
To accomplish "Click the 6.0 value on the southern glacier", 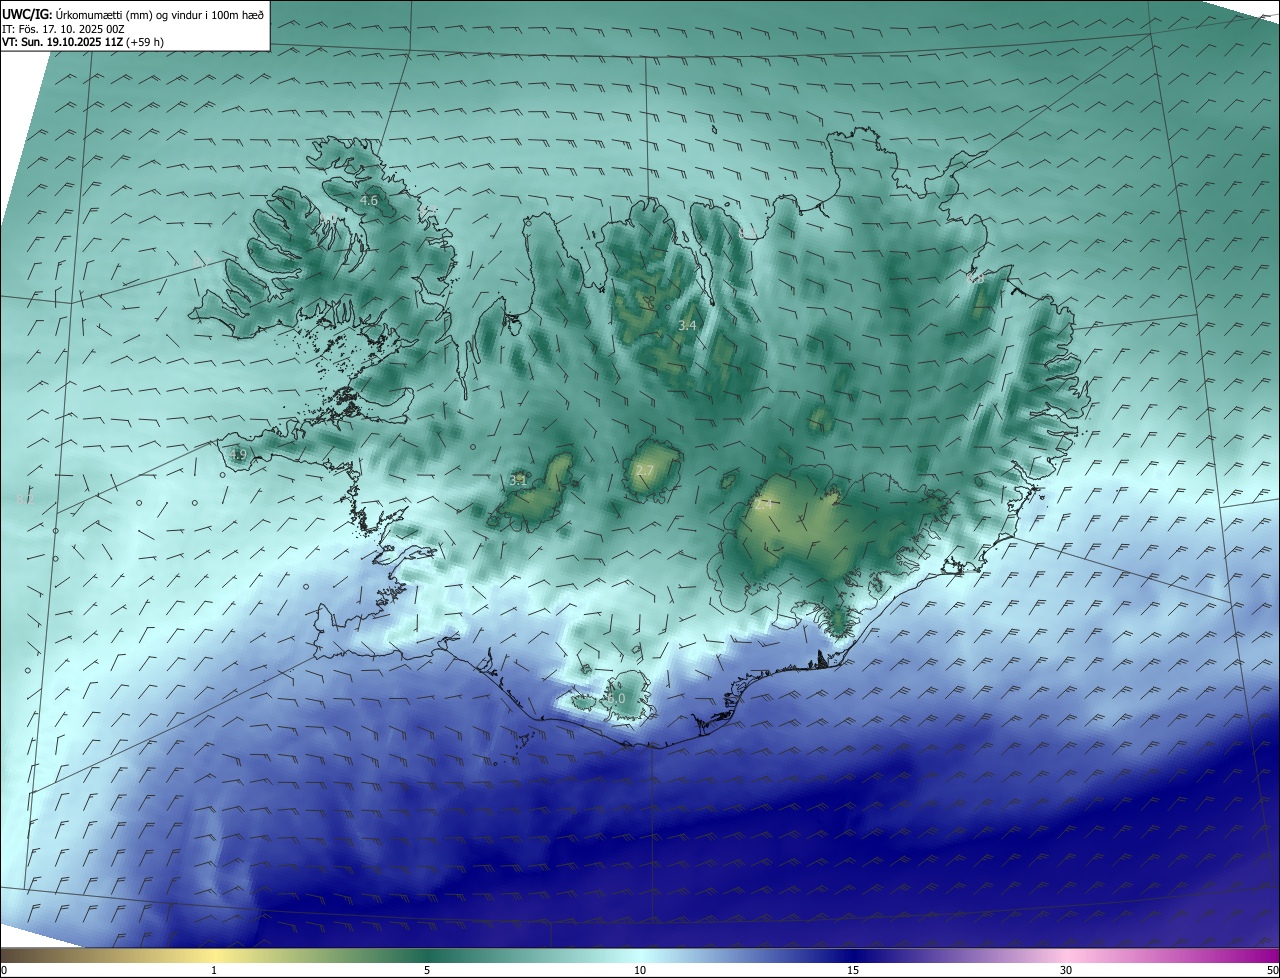I will pyautogui.click(x=616, y=699).
